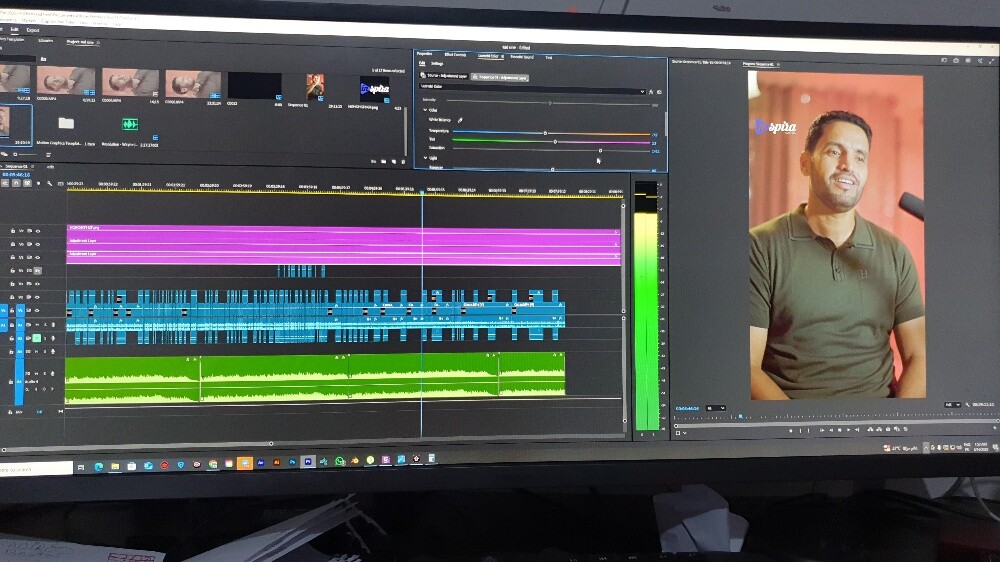Switch to the Essential Sound tab

pyautogui.click(x=522, y=57)
